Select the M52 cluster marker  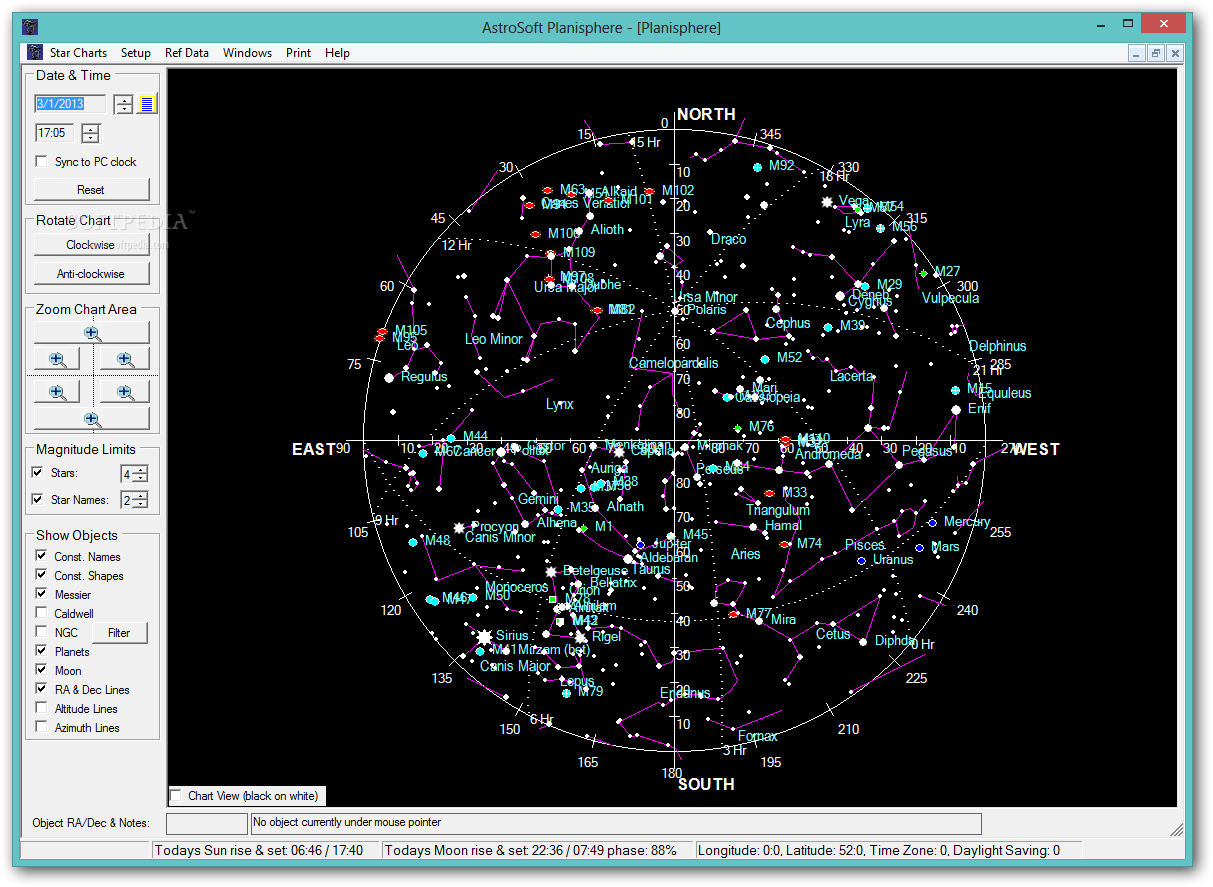[765, 358]
